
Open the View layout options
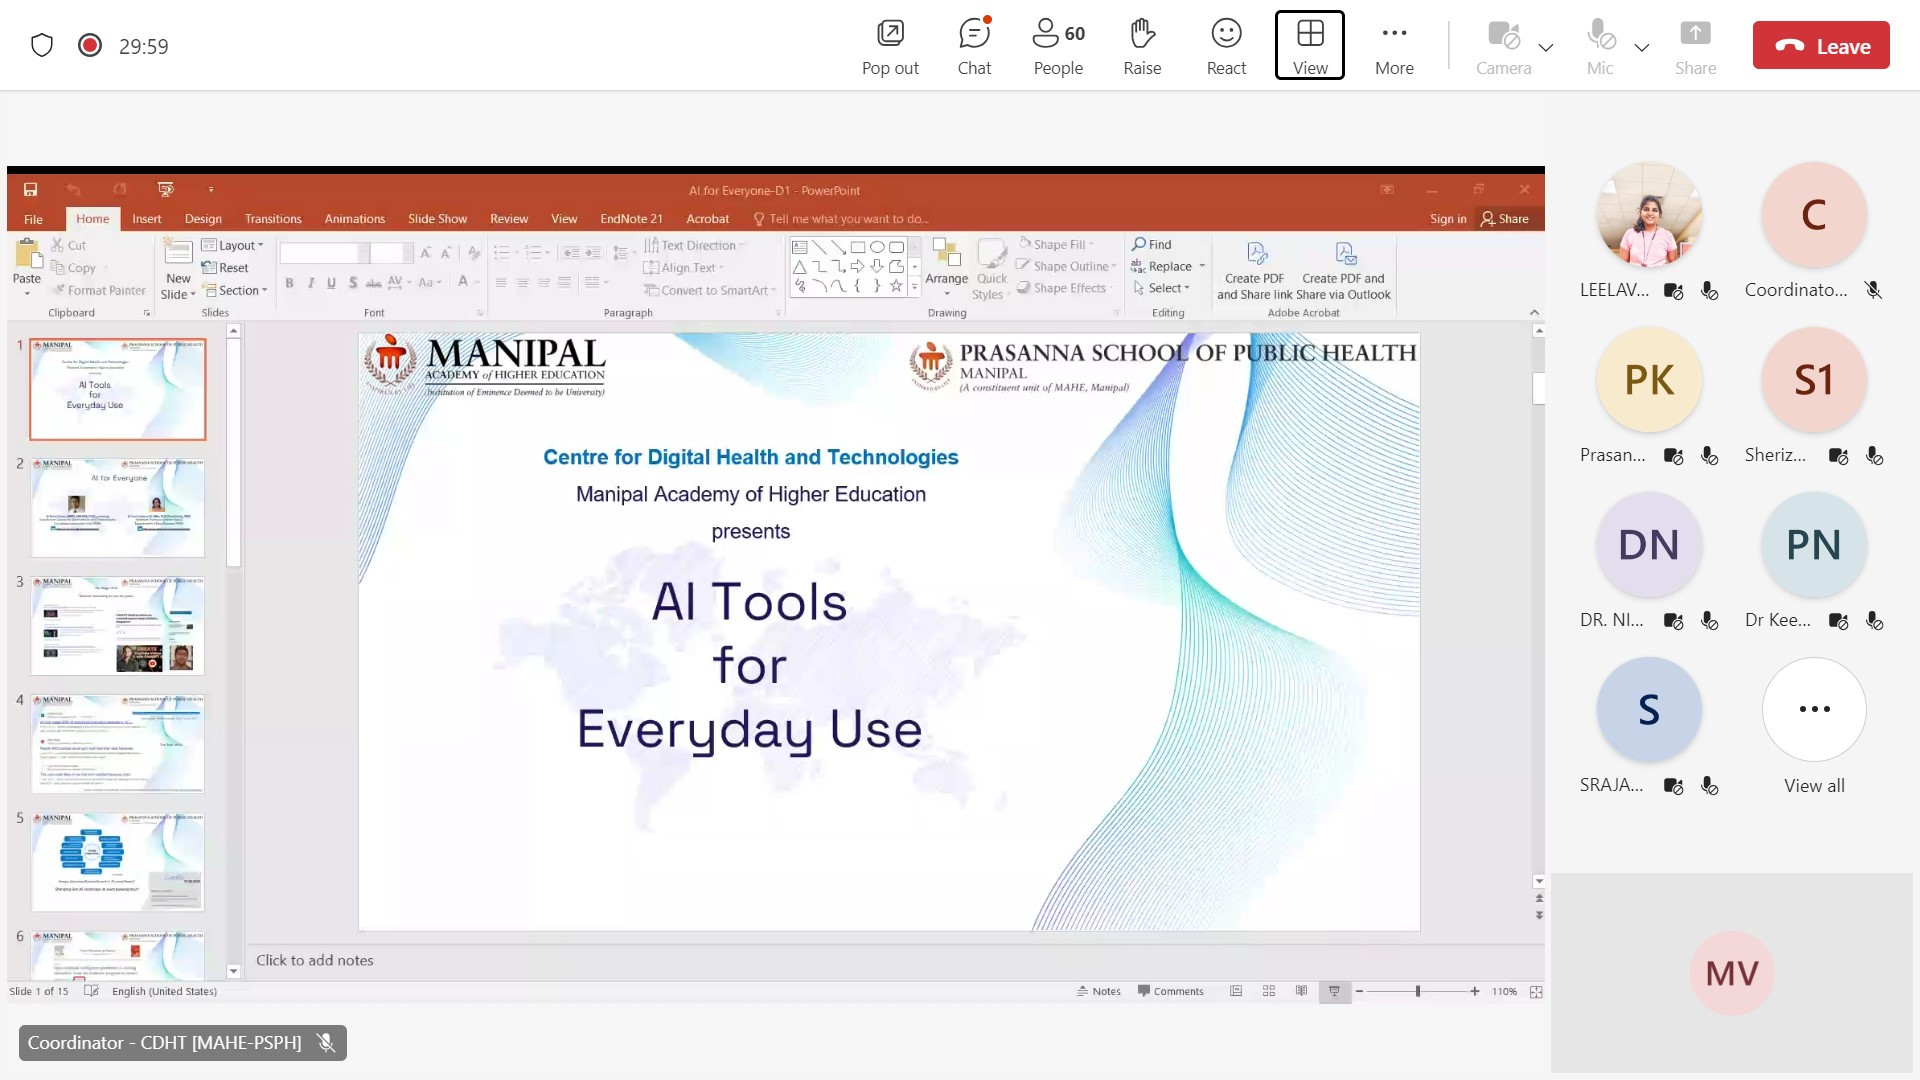1309,46
